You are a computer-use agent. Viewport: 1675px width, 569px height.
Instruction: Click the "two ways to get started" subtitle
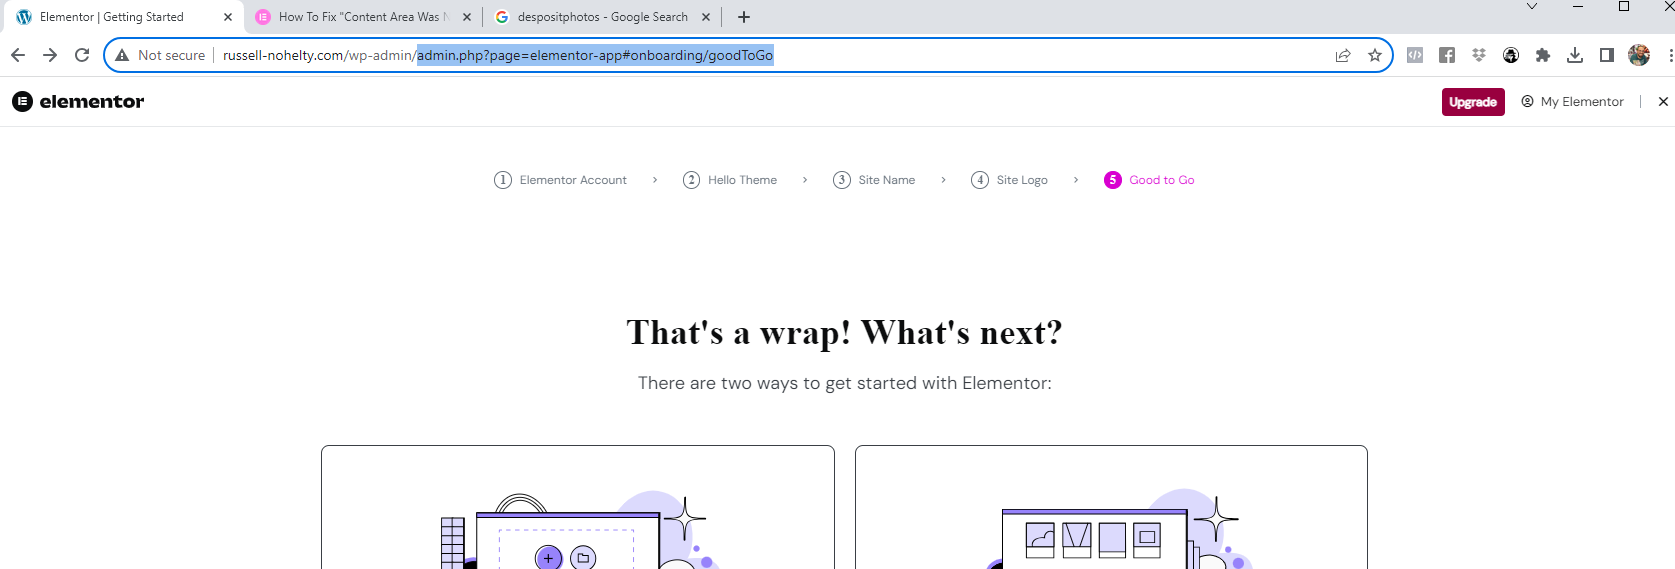(845, 383)
